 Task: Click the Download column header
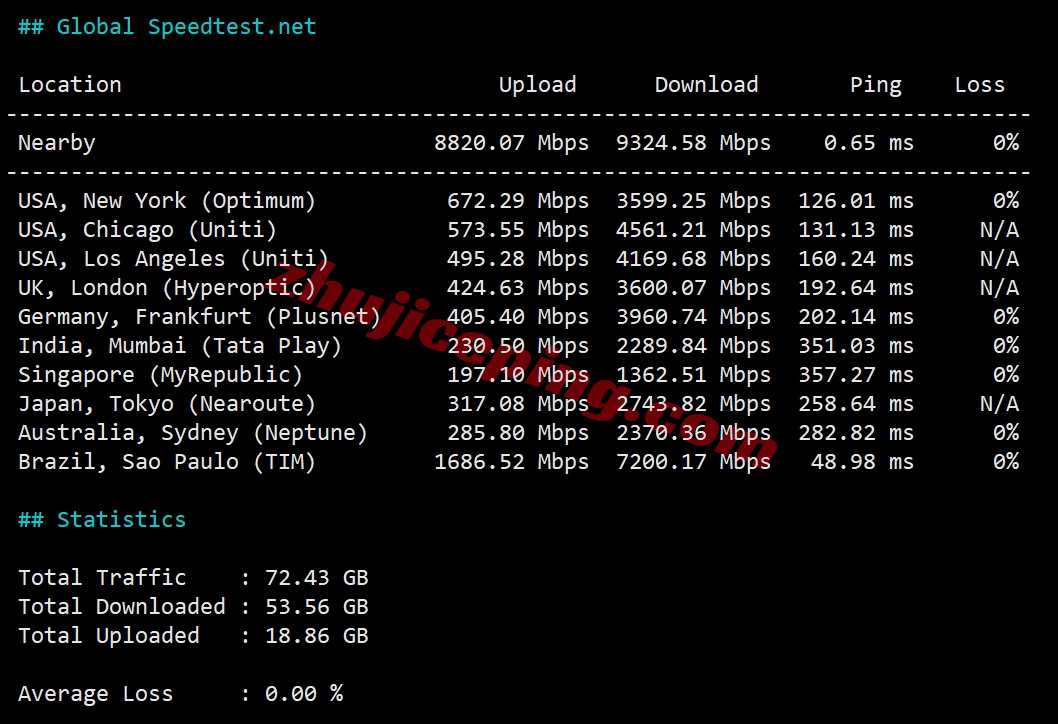tap(706, 85)
